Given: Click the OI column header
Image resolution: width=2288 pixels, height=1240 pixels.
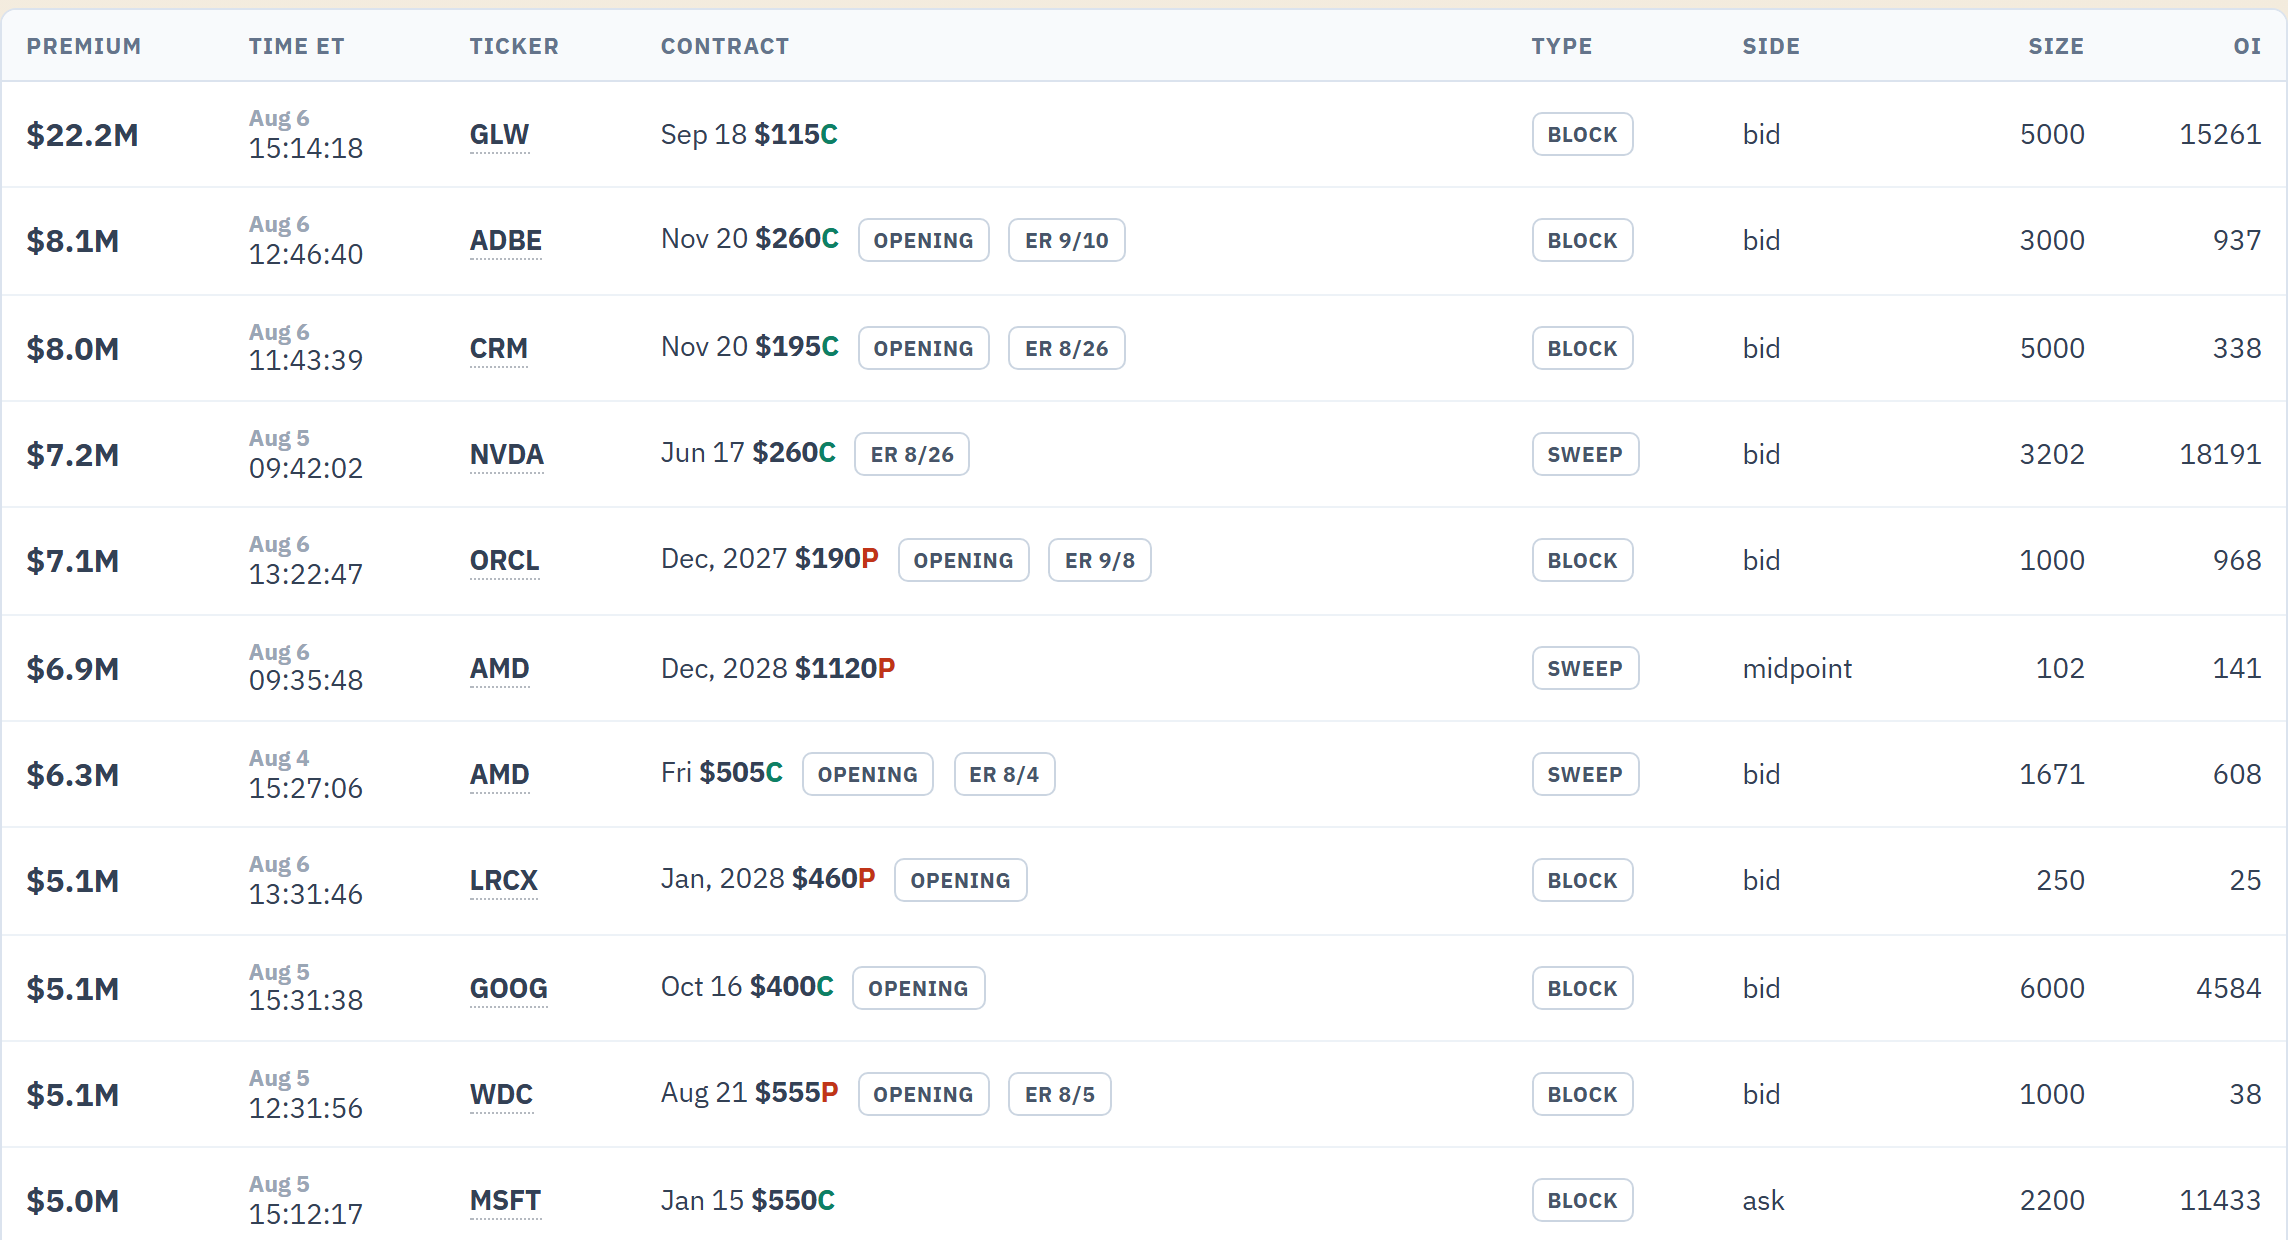Looking at the screenshot, I should (2247, 46).
